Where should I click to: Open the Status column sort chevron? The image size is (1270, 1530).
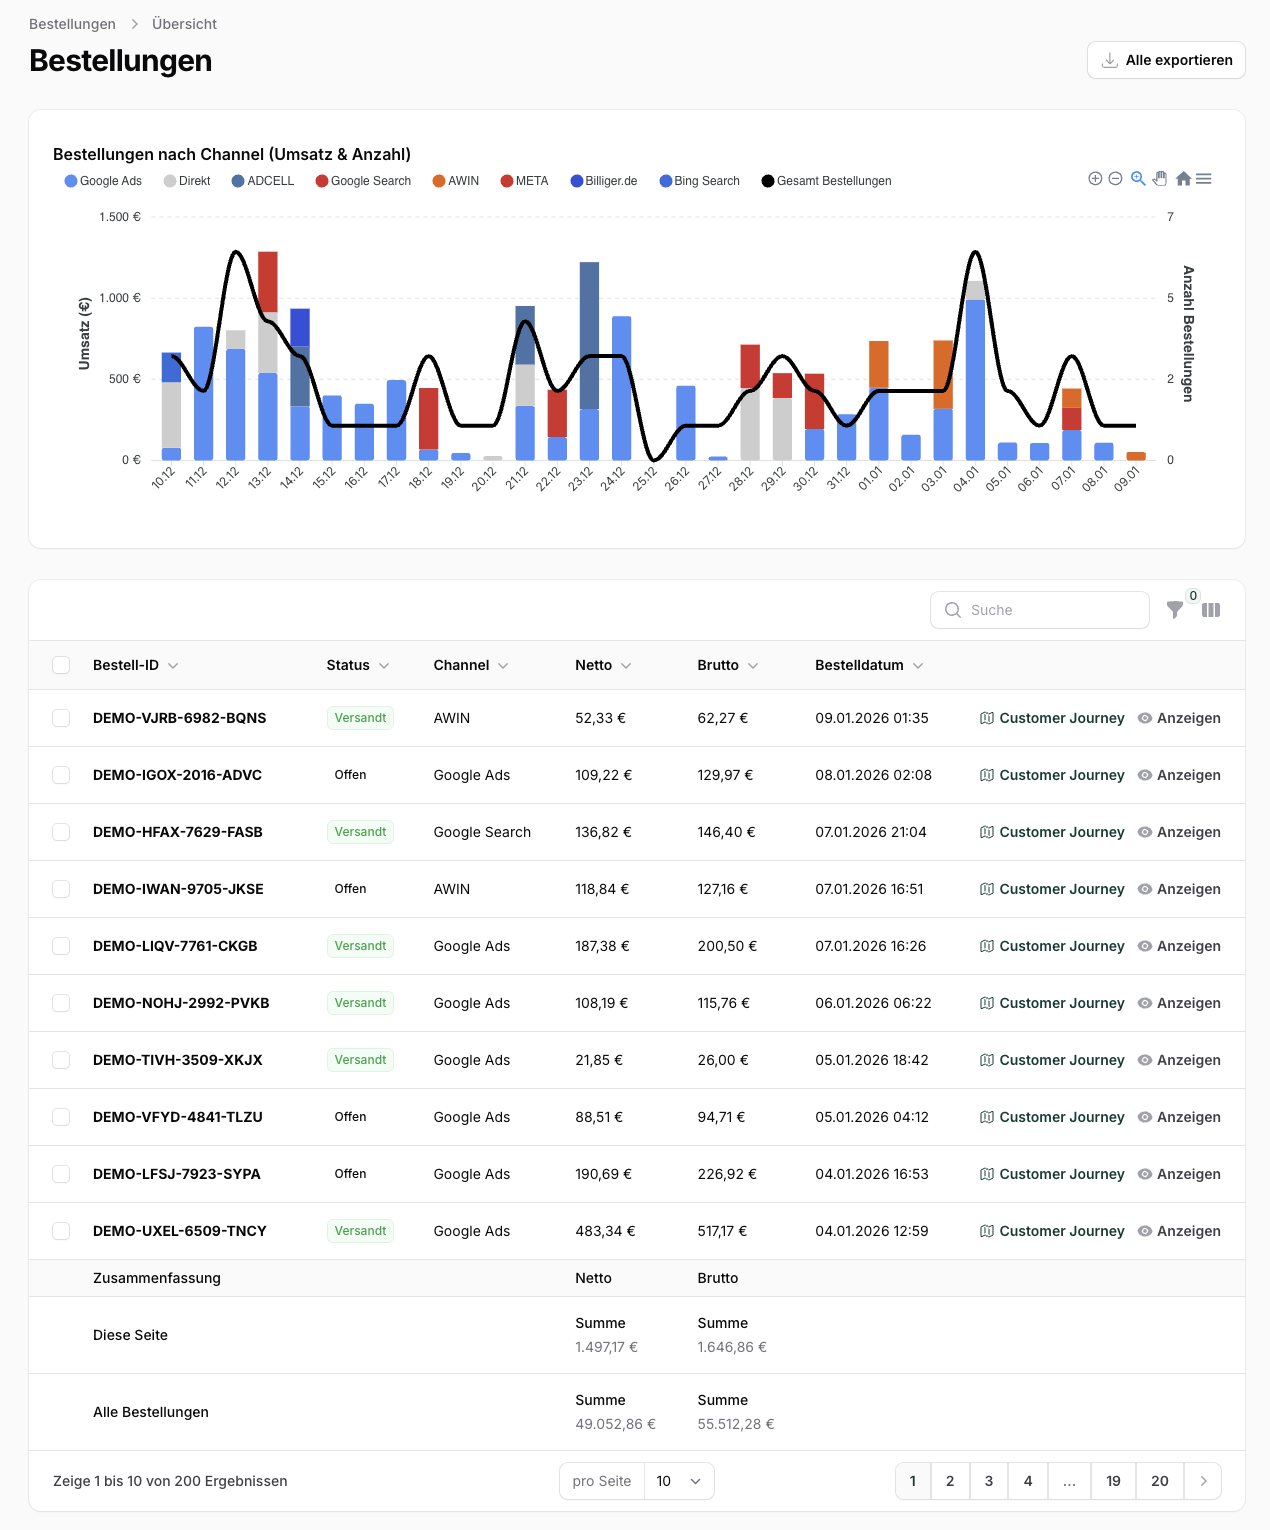point(384,666)
